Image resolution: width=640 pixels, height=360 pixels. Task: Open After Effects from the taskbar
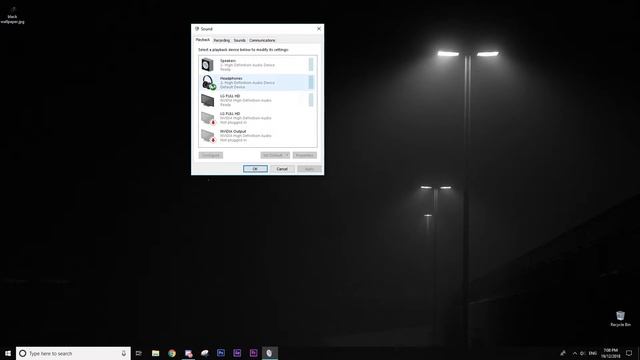pos(237,353)
